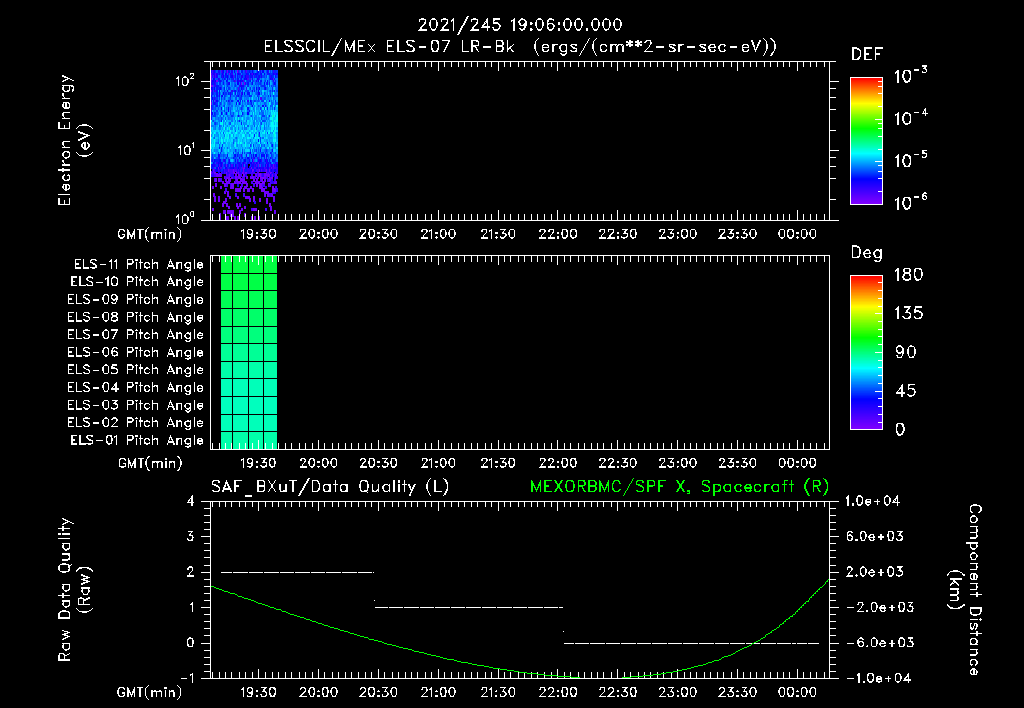
Task: Click the Raw Data Quality (Raw) axis label
Action: tap(74, 590)
